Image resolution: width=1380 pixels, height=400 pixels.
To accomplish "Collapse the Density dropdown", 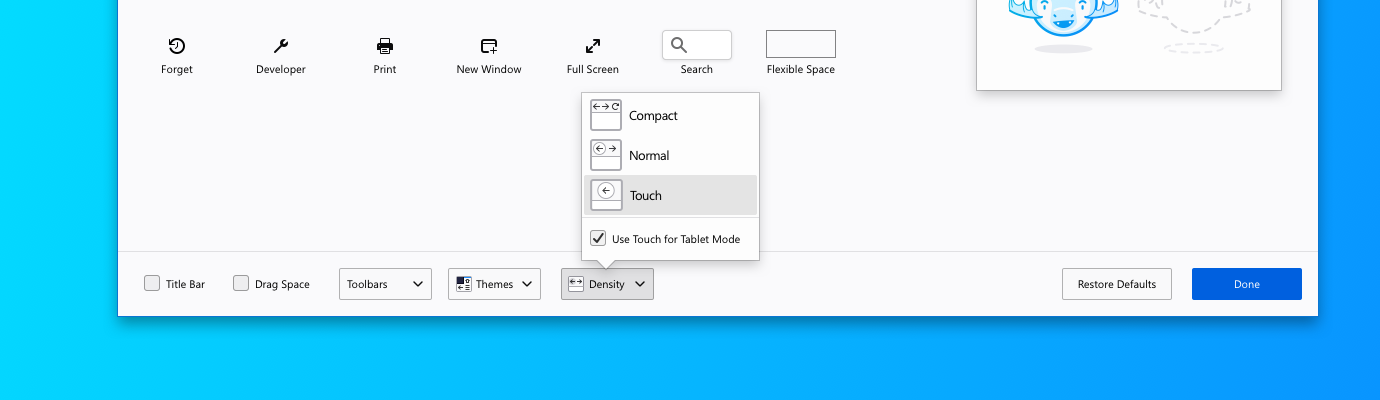I will 607,284.
